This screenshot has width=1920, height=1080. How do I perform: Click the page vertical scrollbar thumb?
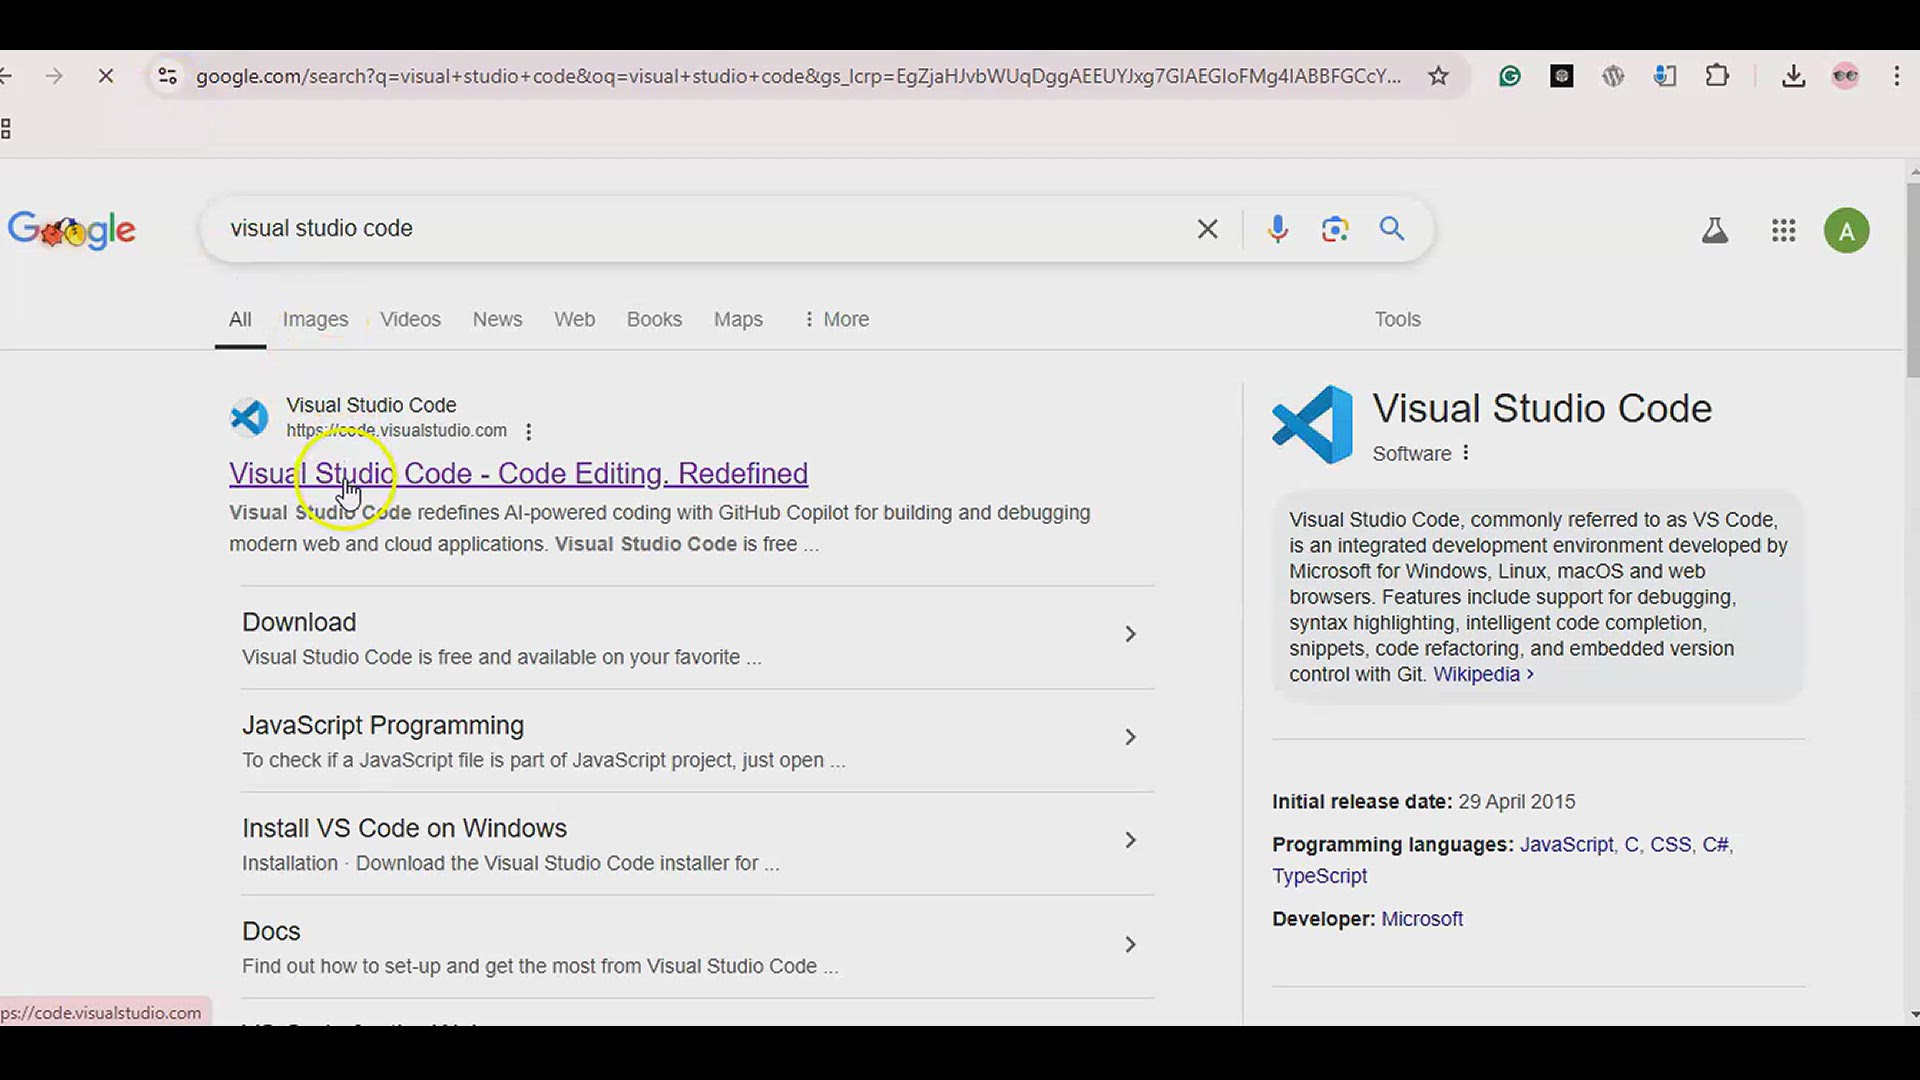pos(1913,280)
